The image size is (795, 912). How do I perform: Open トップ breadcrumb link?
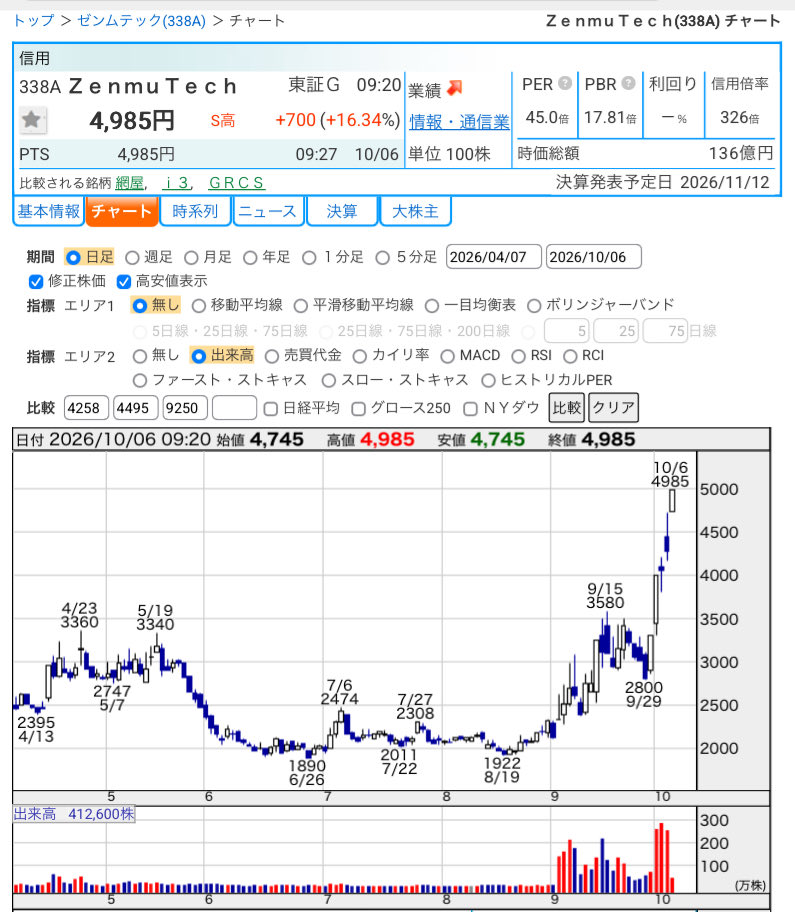pyautogui.click(x=34, y=21)
